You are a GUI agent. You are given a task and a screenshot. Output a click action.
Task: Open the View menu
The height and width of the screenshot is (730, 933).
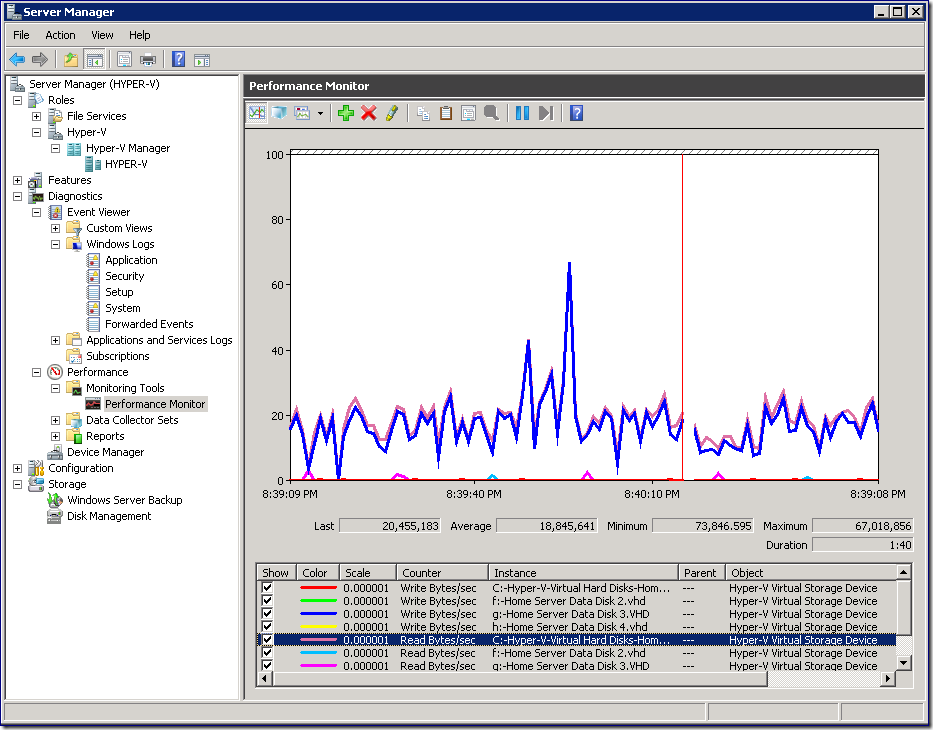click(x=102, y=35)
